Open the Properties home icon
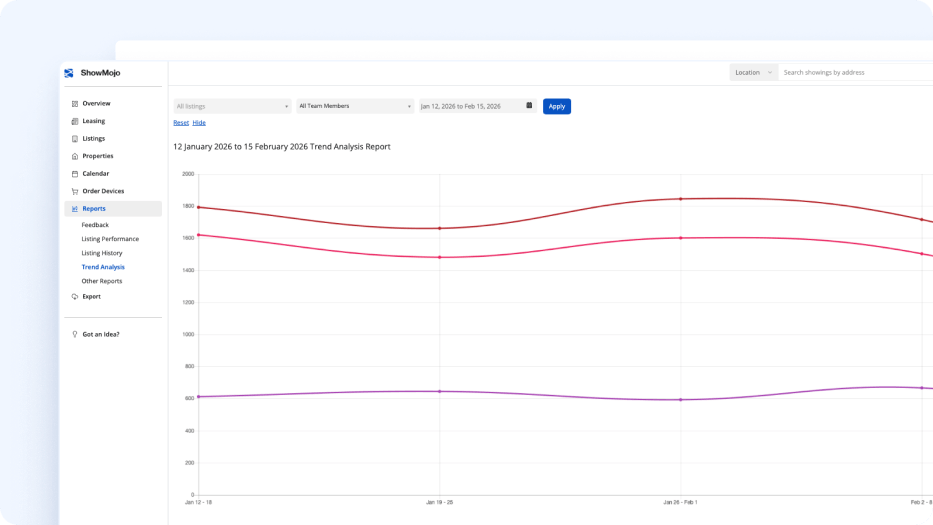 (x=74, y=156)
